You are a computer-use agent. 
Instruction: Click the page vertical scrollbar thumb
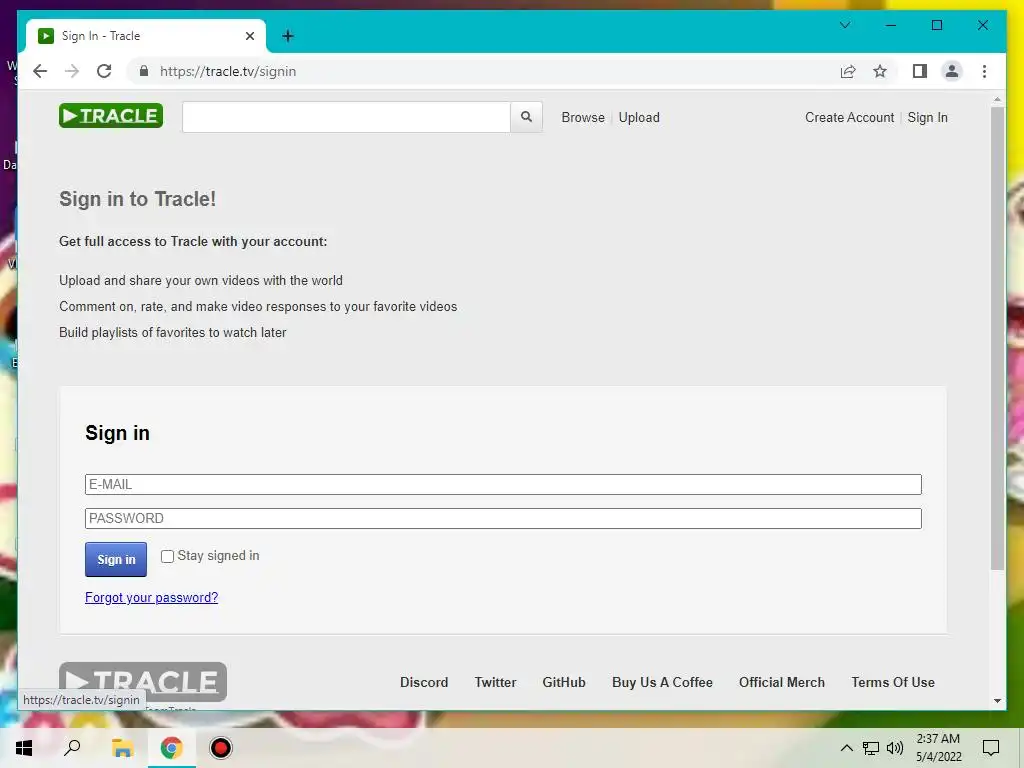point(997,338)
